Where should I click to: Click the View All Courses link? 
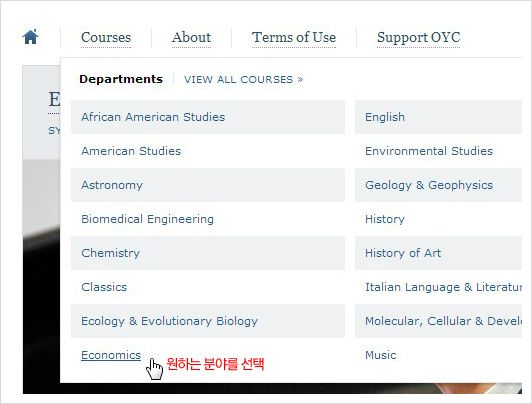[x=244, y=79]
